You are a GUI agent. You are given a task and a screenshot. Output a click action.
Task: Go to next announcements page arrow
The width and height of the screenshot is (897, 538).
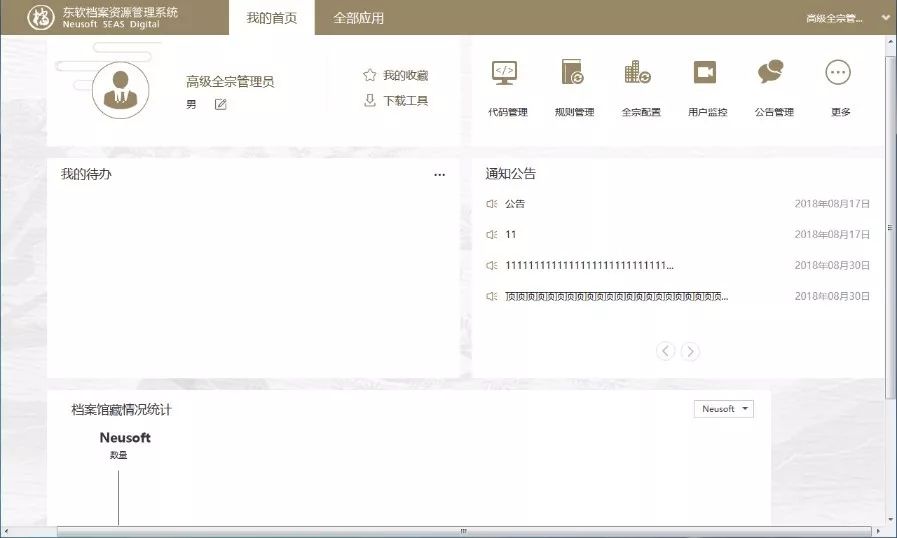tap(690, 351)
